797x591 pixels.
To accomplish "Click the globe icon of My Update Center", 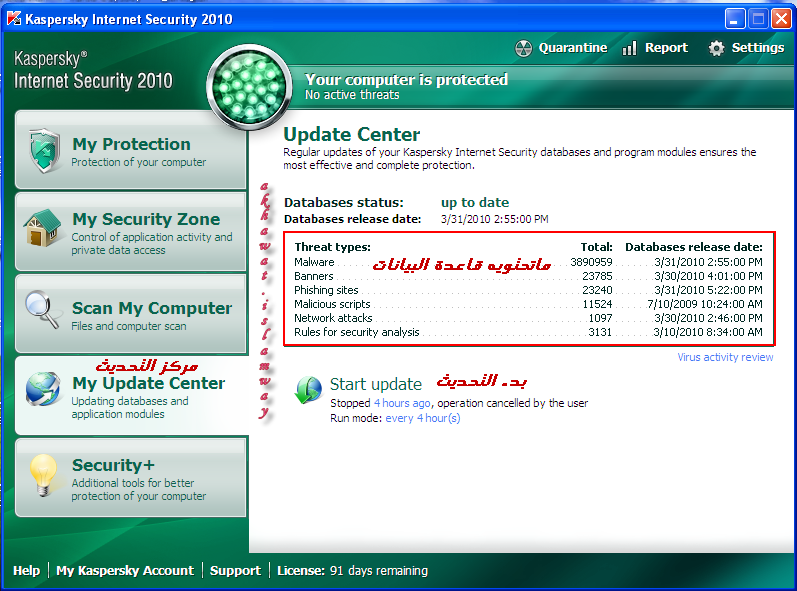I will pyautogui.click(x=43, y=389).
